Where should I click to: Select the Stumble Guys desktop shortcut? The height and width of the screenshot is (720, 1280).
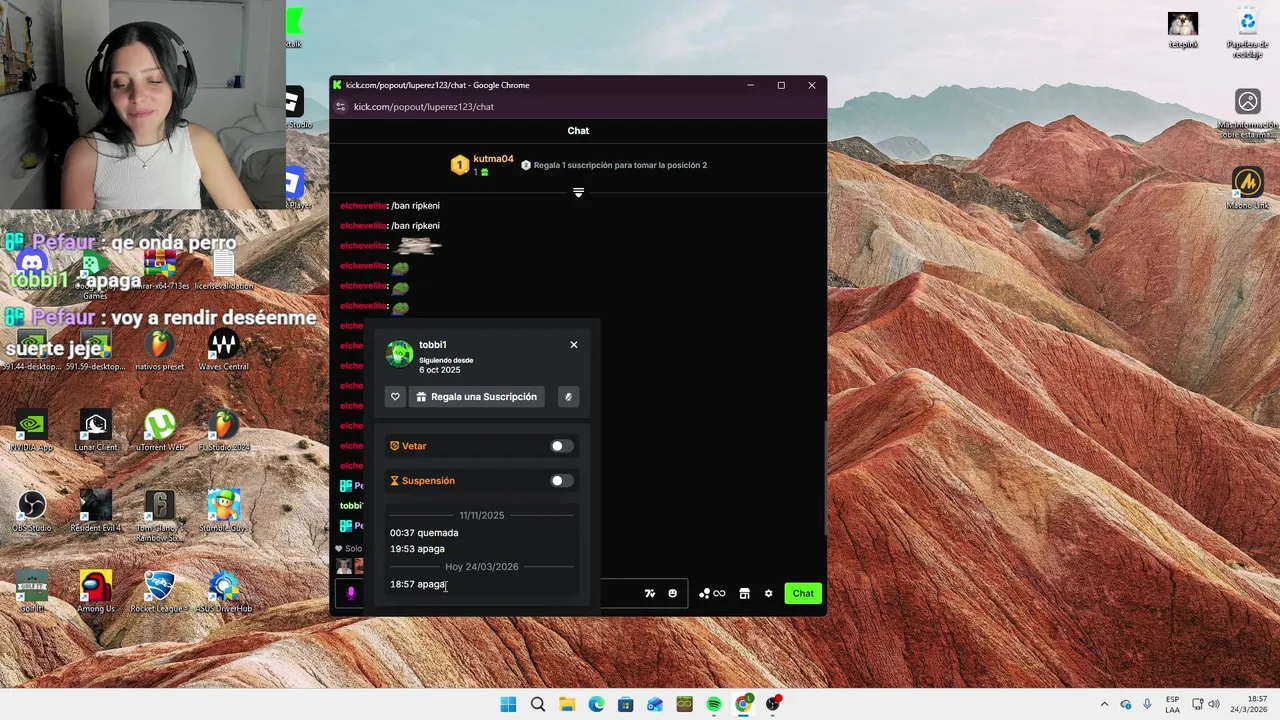point(224,511)
